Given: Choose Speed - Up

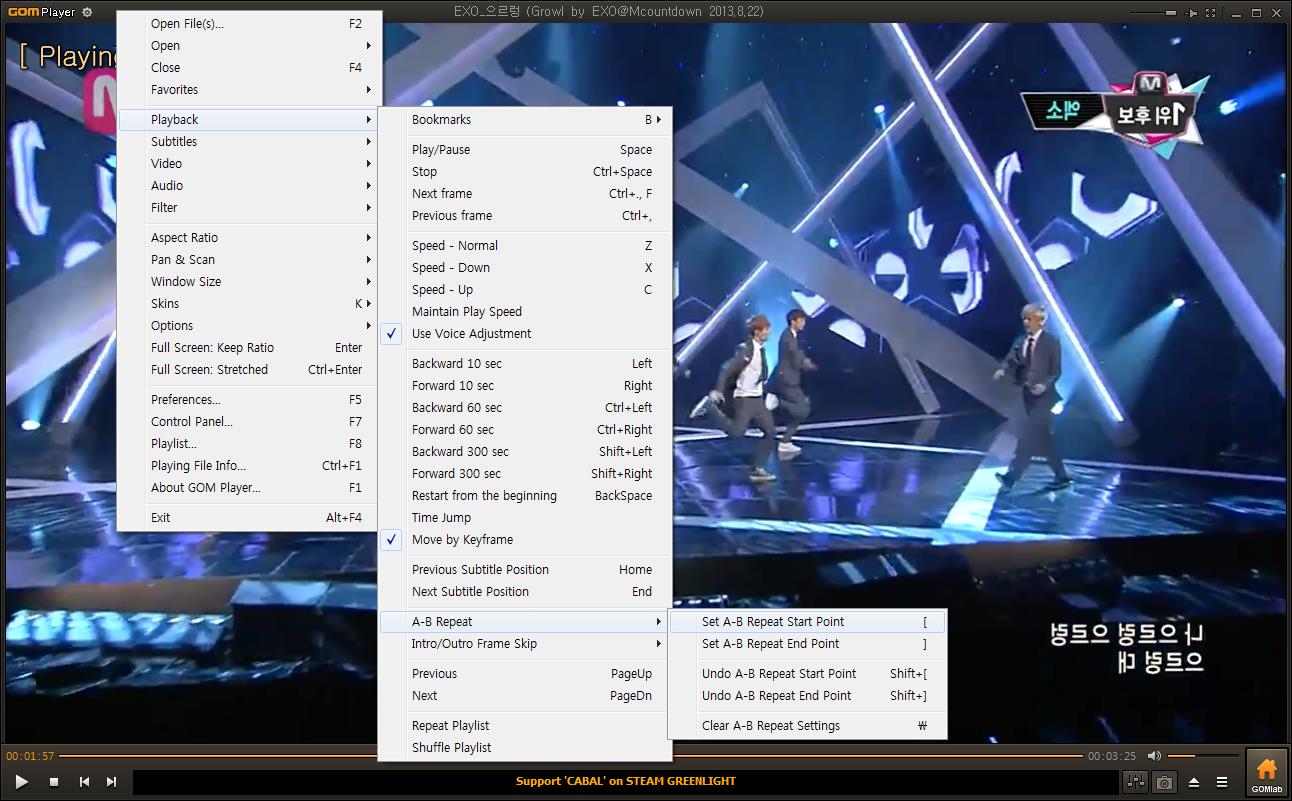Looking at the screenshot, I should [526, 290].
